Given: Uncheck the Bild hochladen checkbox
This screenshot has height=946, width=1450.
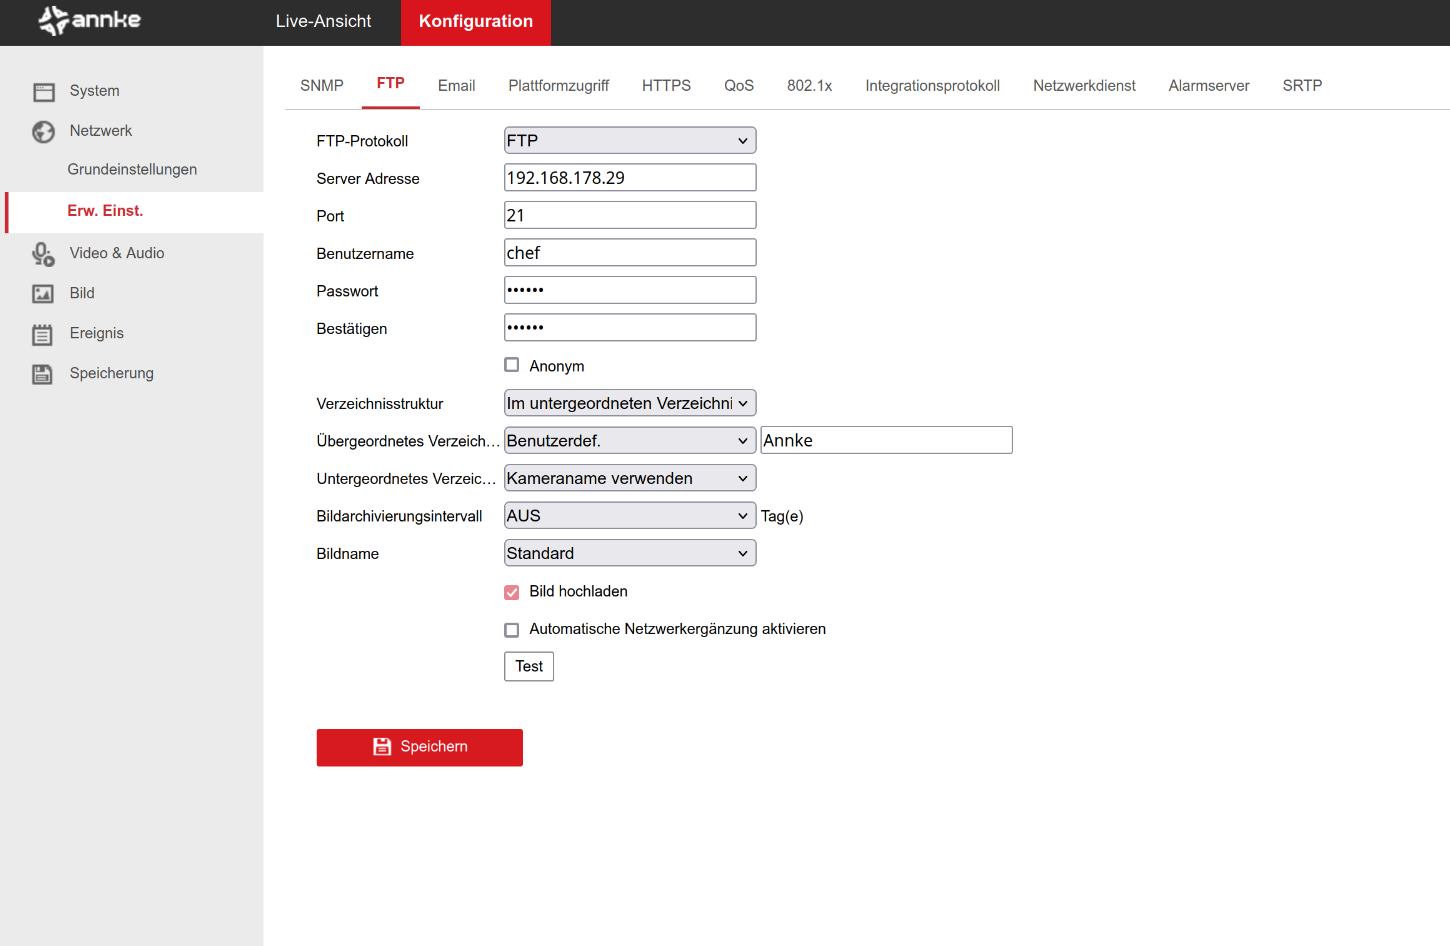Looking at the screenshot, I should [x=512, y=592].
